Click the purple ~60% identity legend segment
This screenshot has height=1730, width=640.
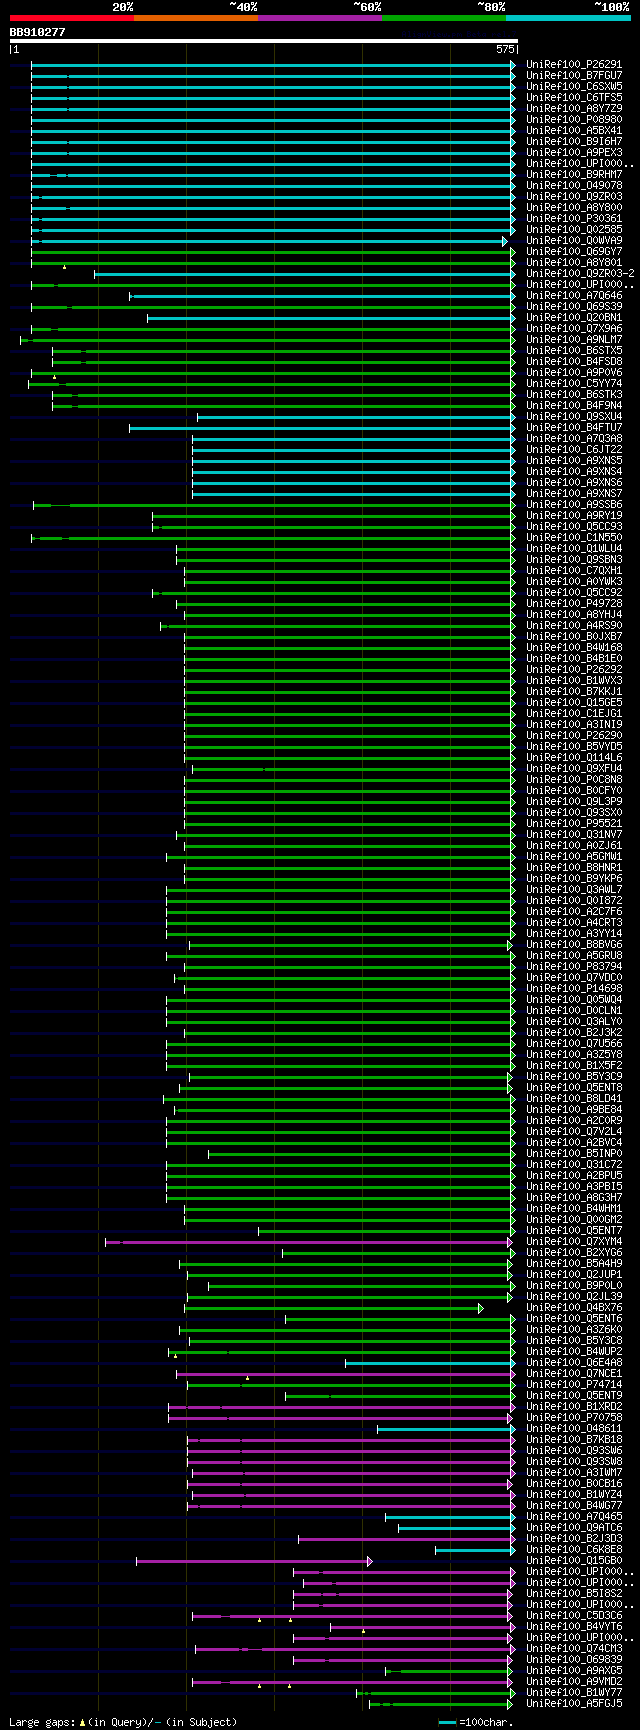[x=320, y=18]
